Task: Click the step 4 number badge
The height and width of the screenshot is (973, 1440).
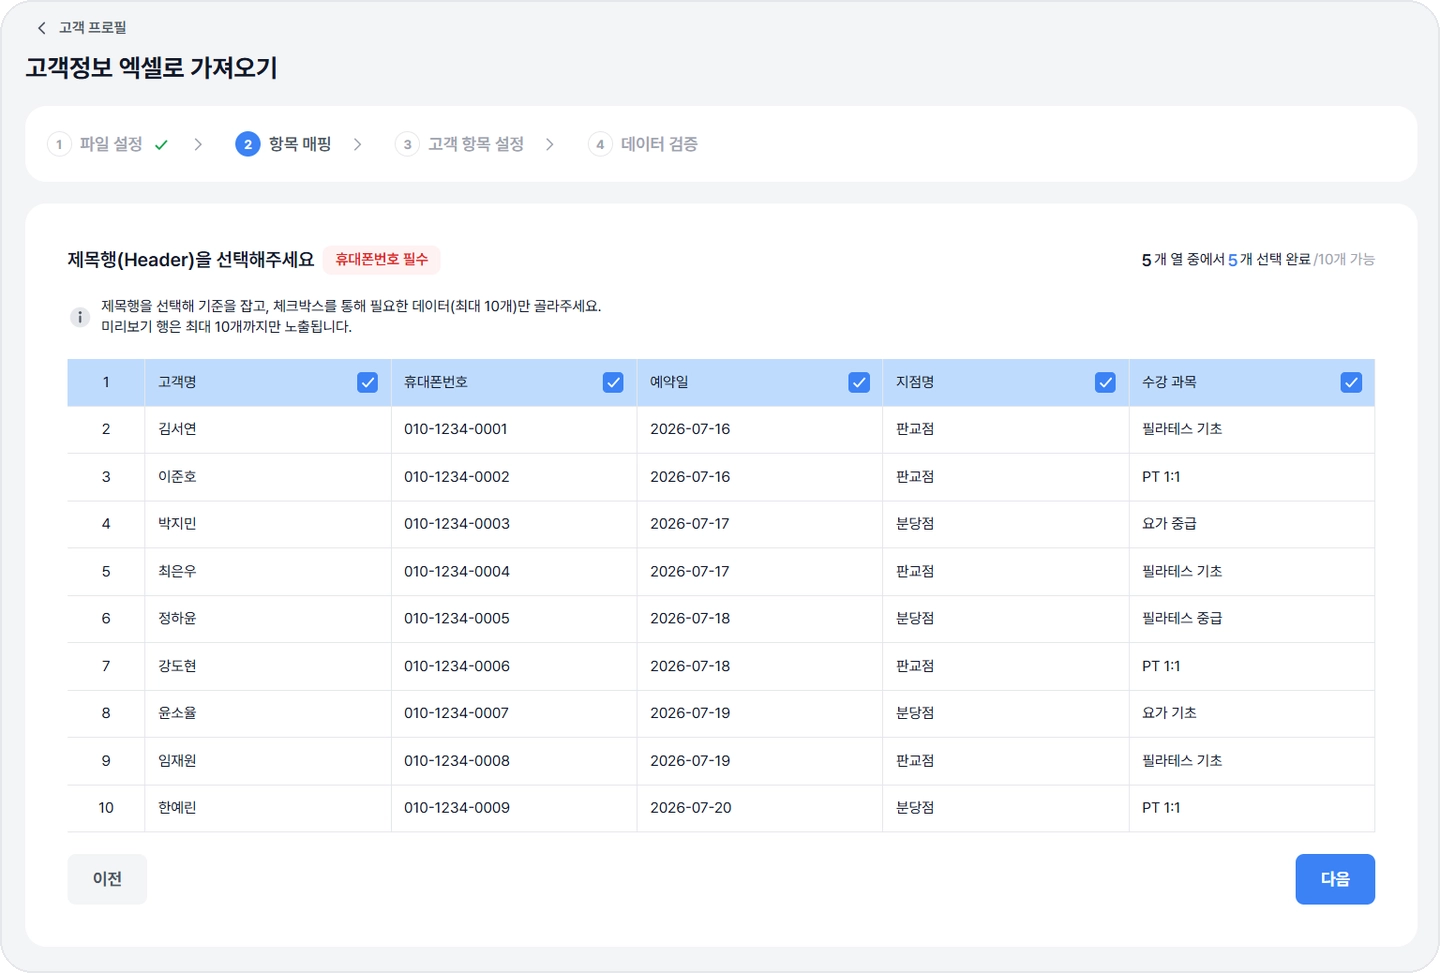Action: click(600, 144)
